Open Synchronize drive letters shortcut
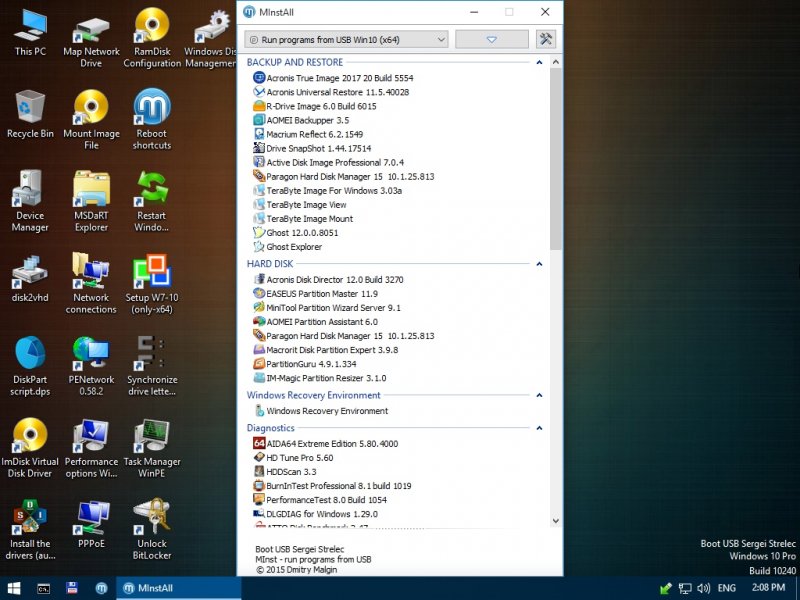This screenshot has height=600, width=800. pyautogui.click(x=152, y=366)
